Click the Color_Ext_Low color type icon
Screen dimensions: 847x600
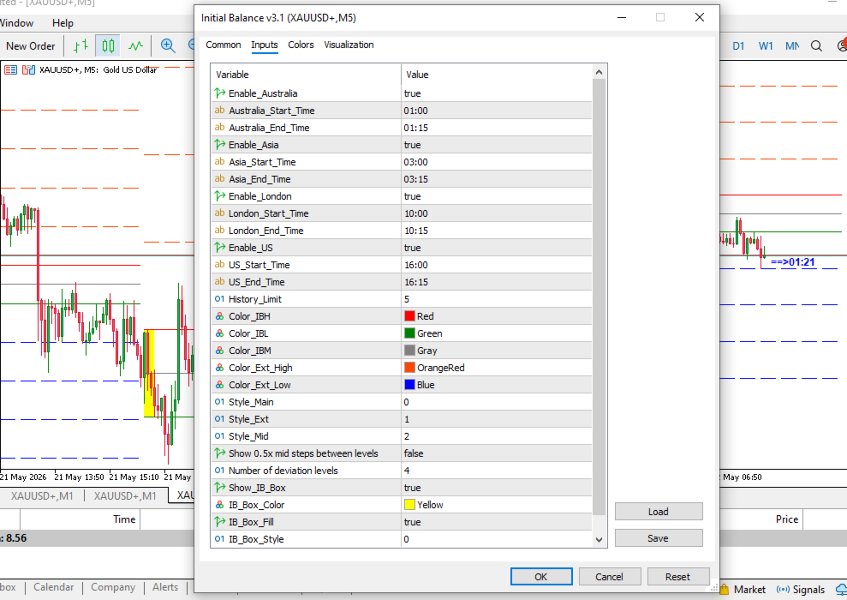coord(220,385)
